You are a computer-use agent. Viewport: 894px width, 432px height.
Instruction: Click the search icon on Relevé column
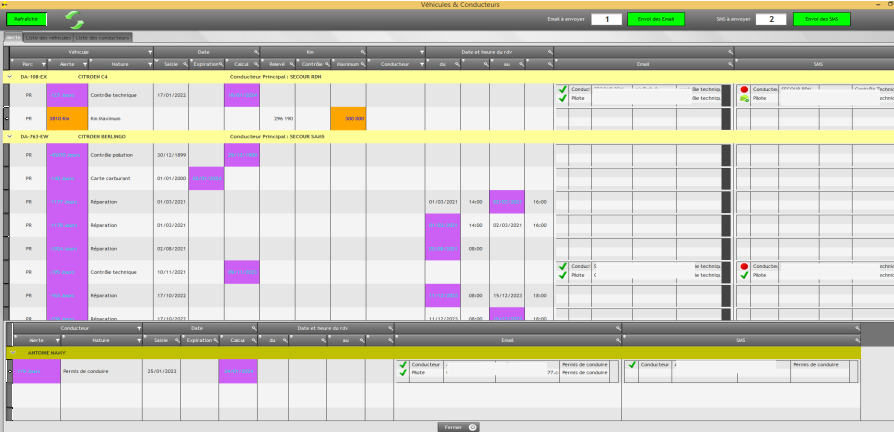pyautogui.click(x=291, y=64)
